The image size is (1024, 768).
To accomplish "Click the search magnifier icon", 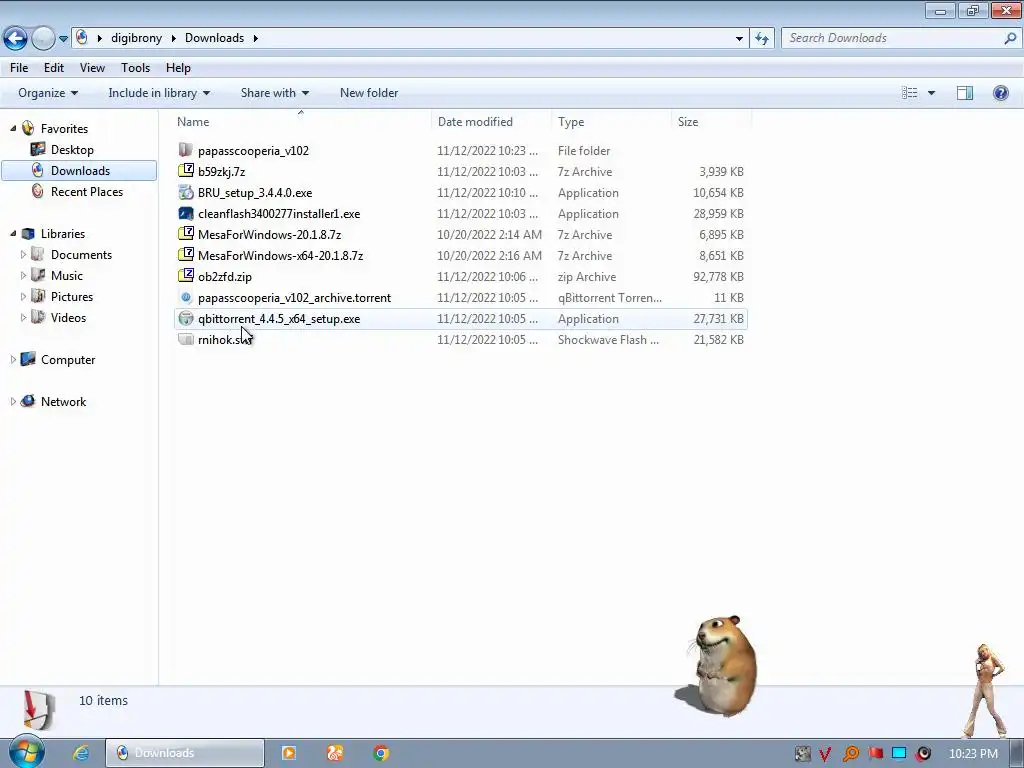I will 1010,38.
